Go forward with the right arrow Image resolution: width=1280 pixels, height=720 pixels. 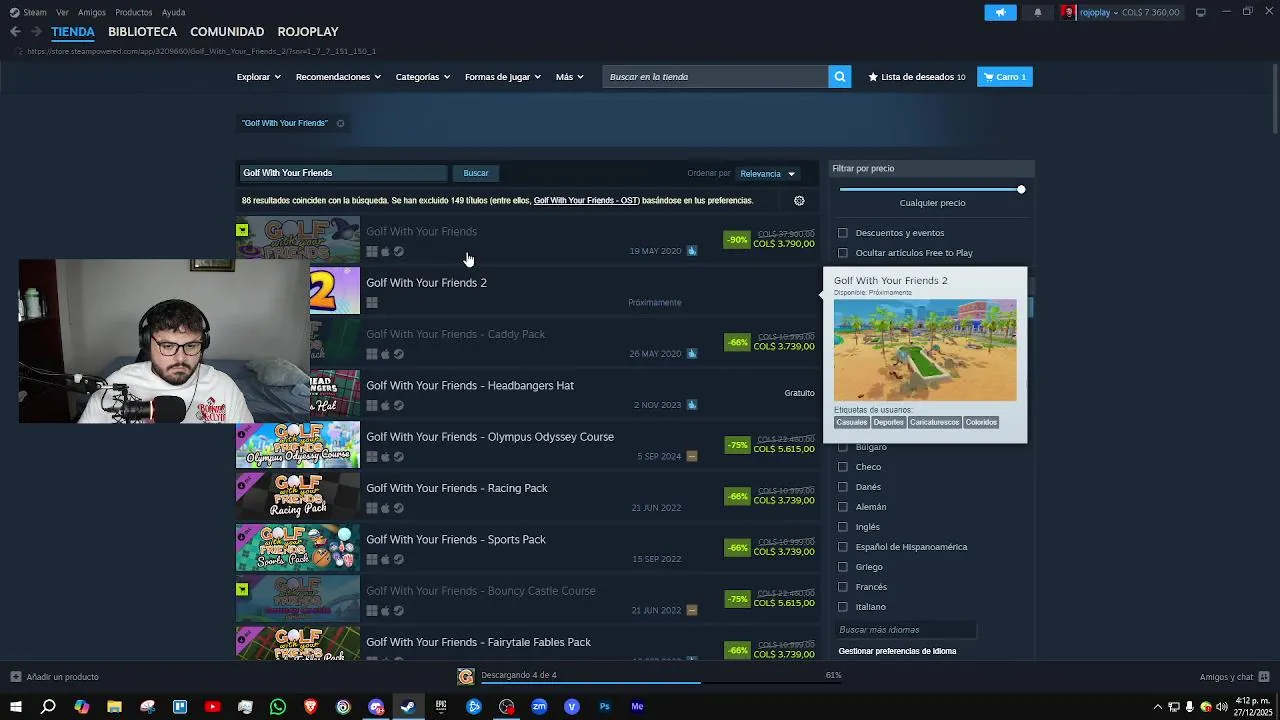(x=36, y=32)
